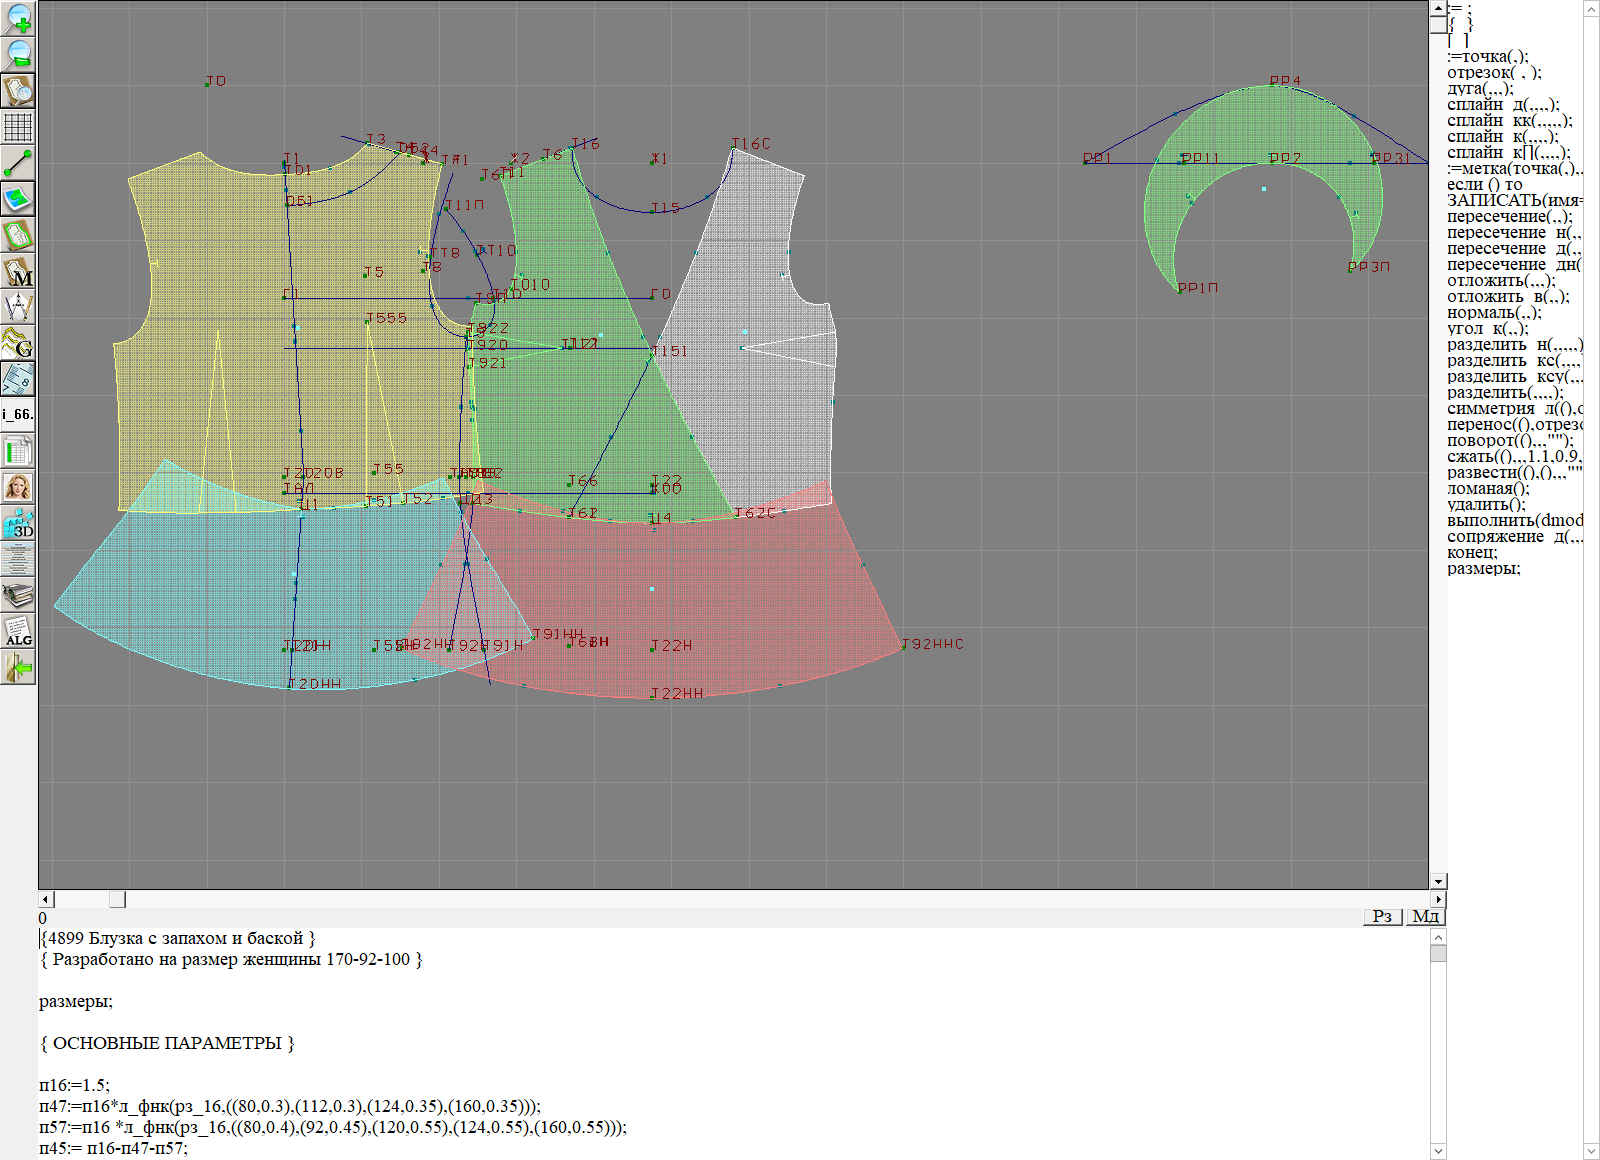This screenshot has width=1600, height=1160.
Task: Click the pattern pieces M icon
Action: point(18,272)
